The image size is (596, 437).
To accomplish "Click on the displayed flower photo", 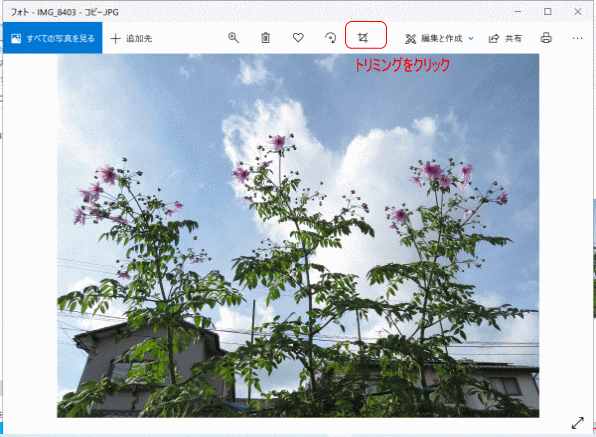I will (298, 236).
